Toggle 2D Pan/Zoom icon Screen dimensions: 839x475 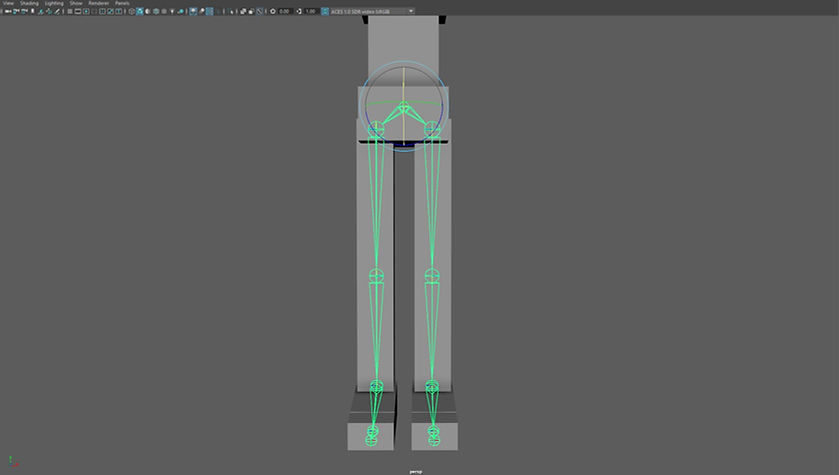tap(49, 11)
